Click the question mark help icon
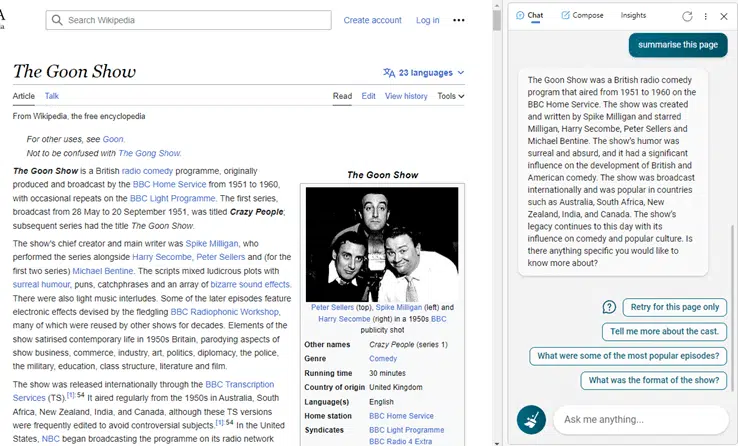 pyautogui.click(x=609, y=307)
